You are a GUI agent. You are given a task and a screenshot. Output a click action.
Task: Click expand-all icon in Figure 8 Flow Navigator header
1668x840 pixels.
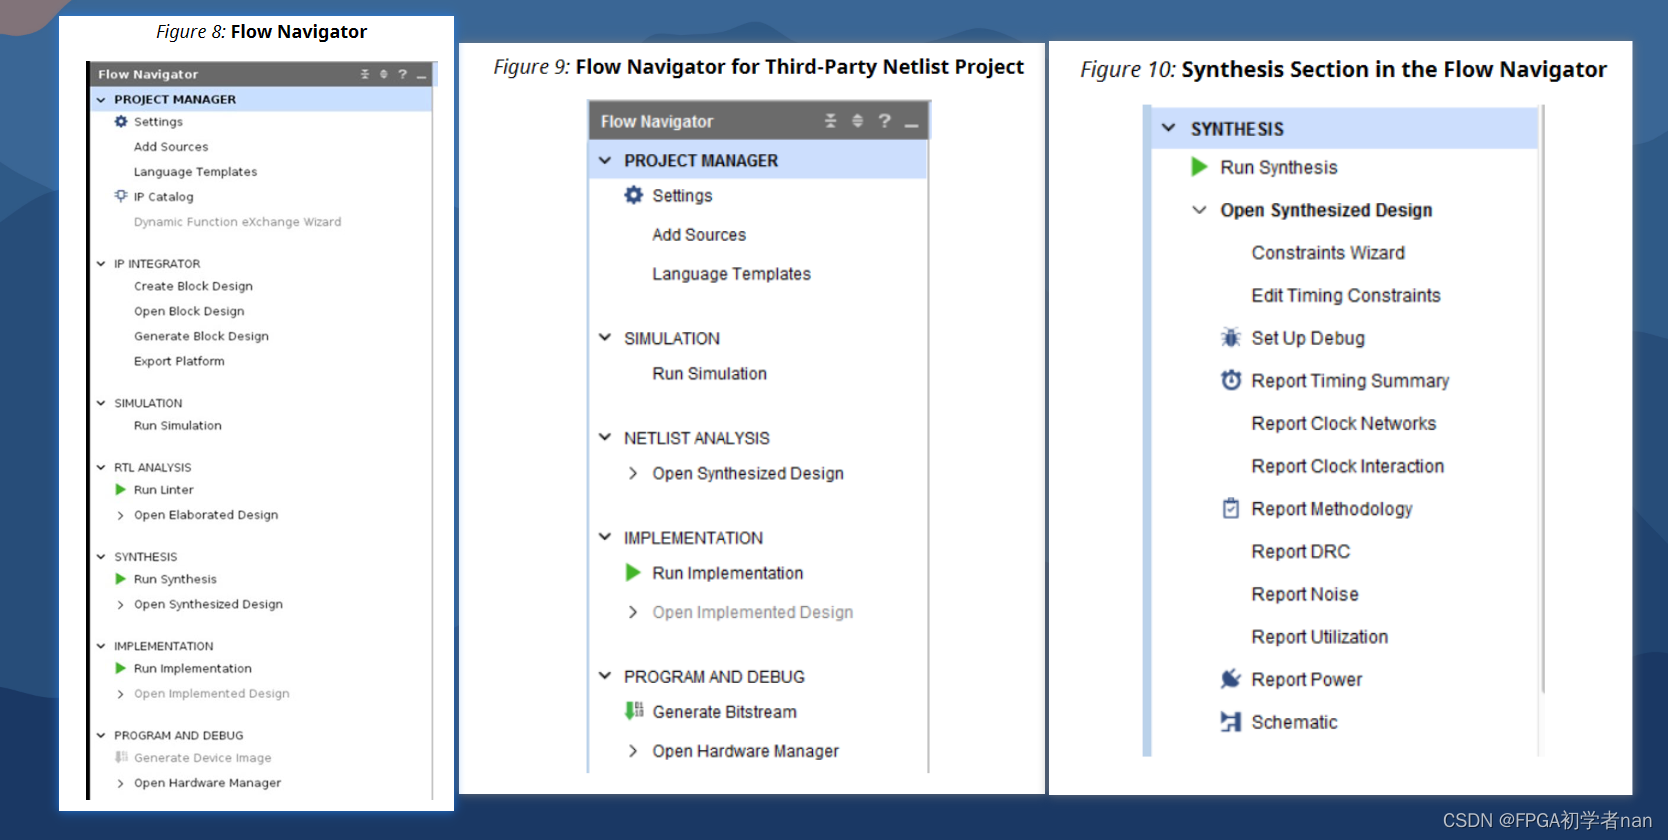[x=383, y=74]
